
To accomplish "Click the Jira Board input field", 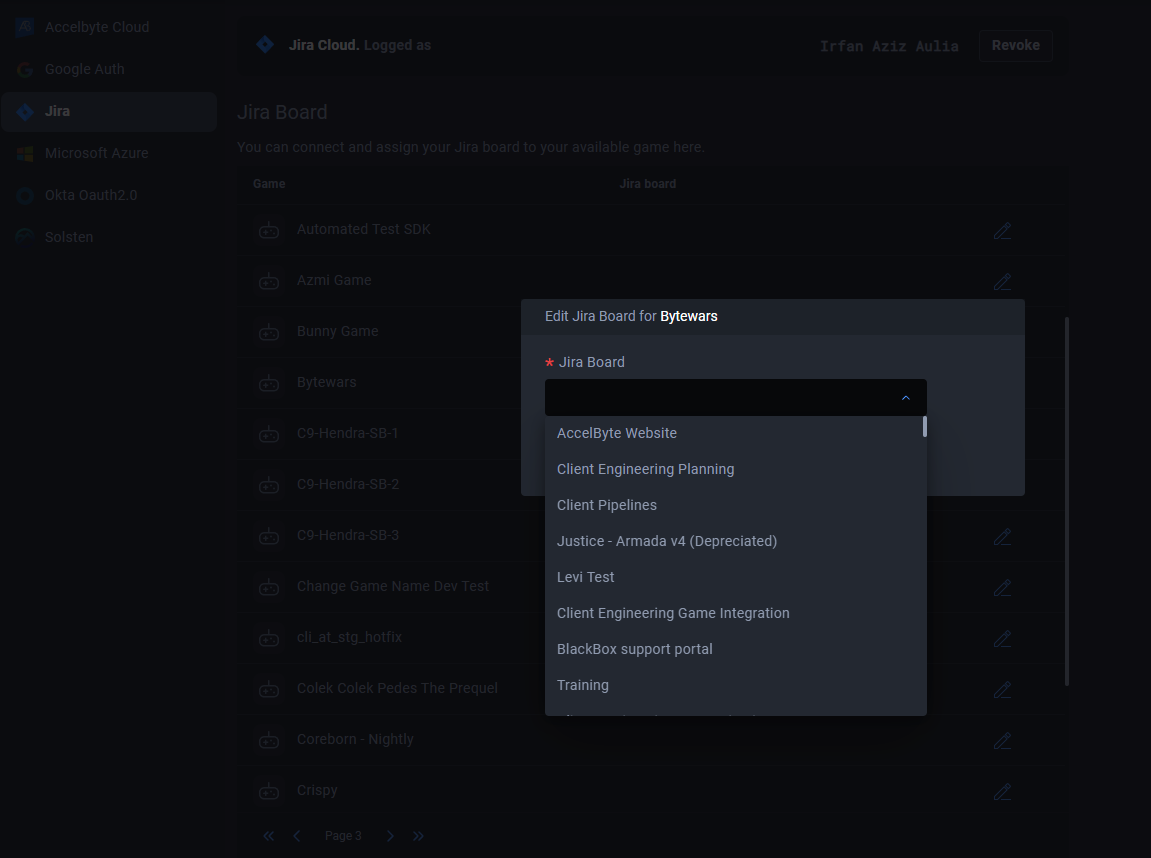I will point(720,398).
